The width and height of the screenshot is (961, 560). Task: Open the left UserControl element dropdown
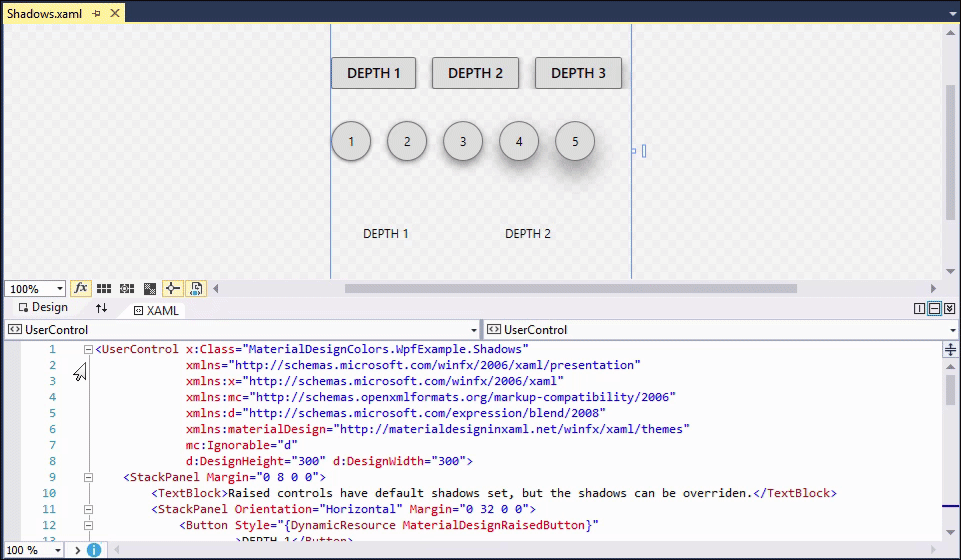474,330
